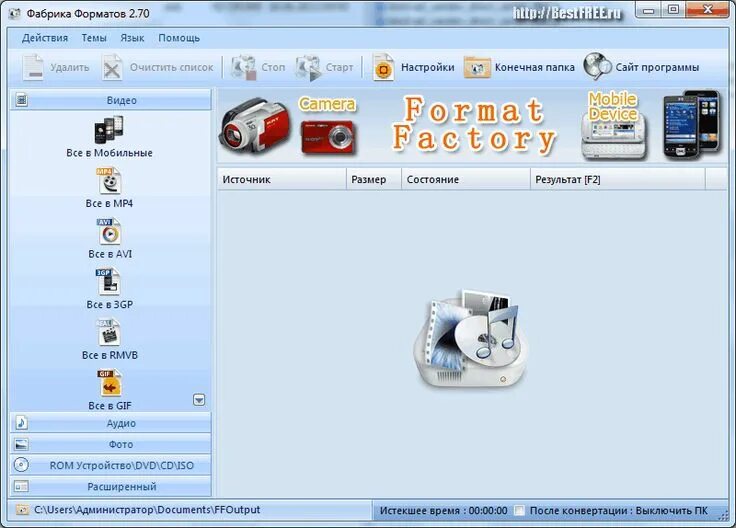The width and height of the screenshot is (736, 528).
Task: Click the Сайт программы label
Action: [657, 68]
